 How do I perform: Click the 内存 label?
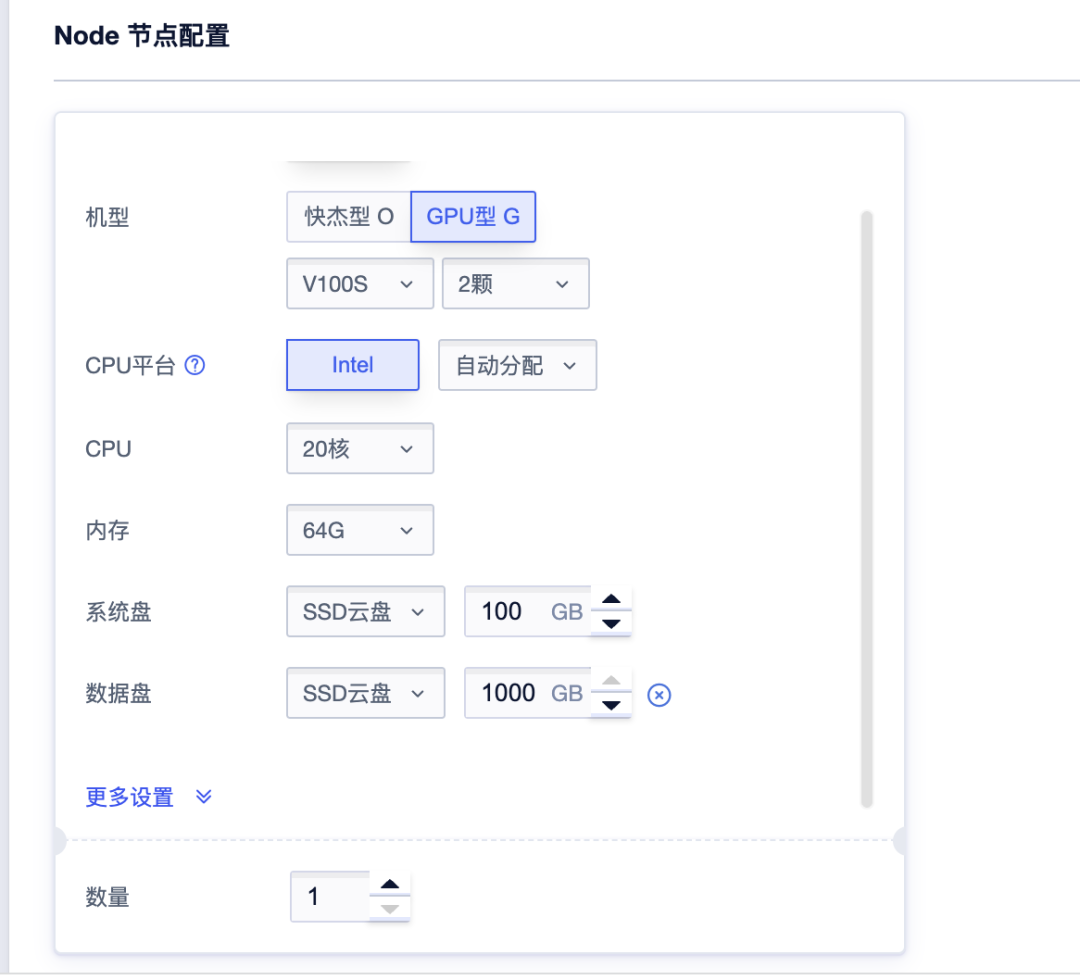pos(107,530)
